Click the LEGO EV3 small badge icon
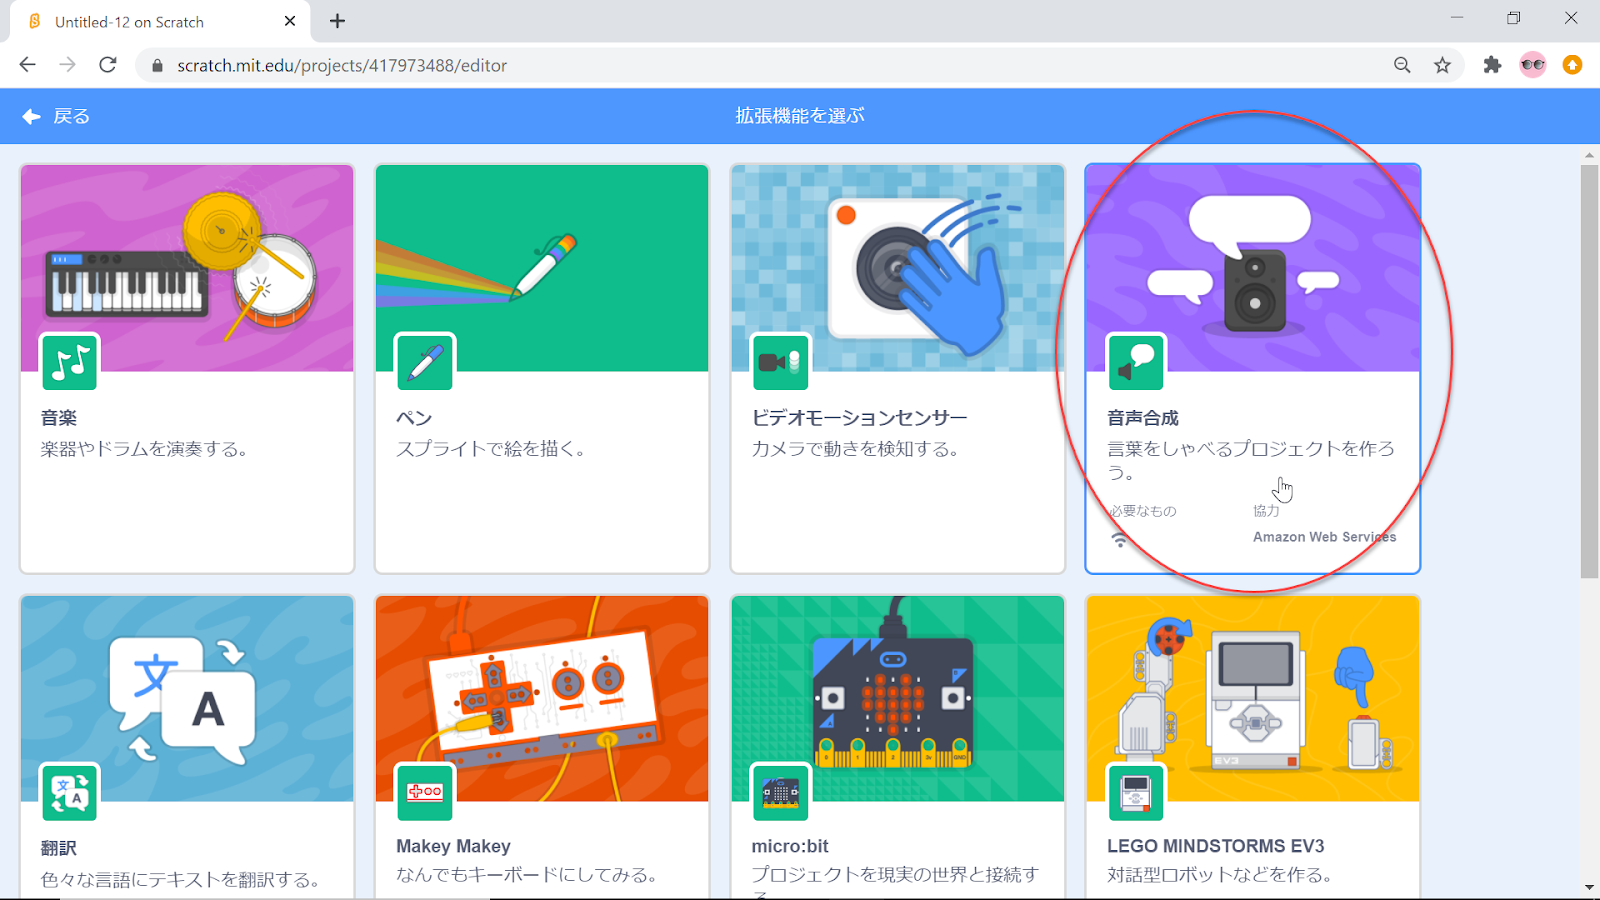1600x900 pixels. pyautogui.click(x=1136, y=793)
